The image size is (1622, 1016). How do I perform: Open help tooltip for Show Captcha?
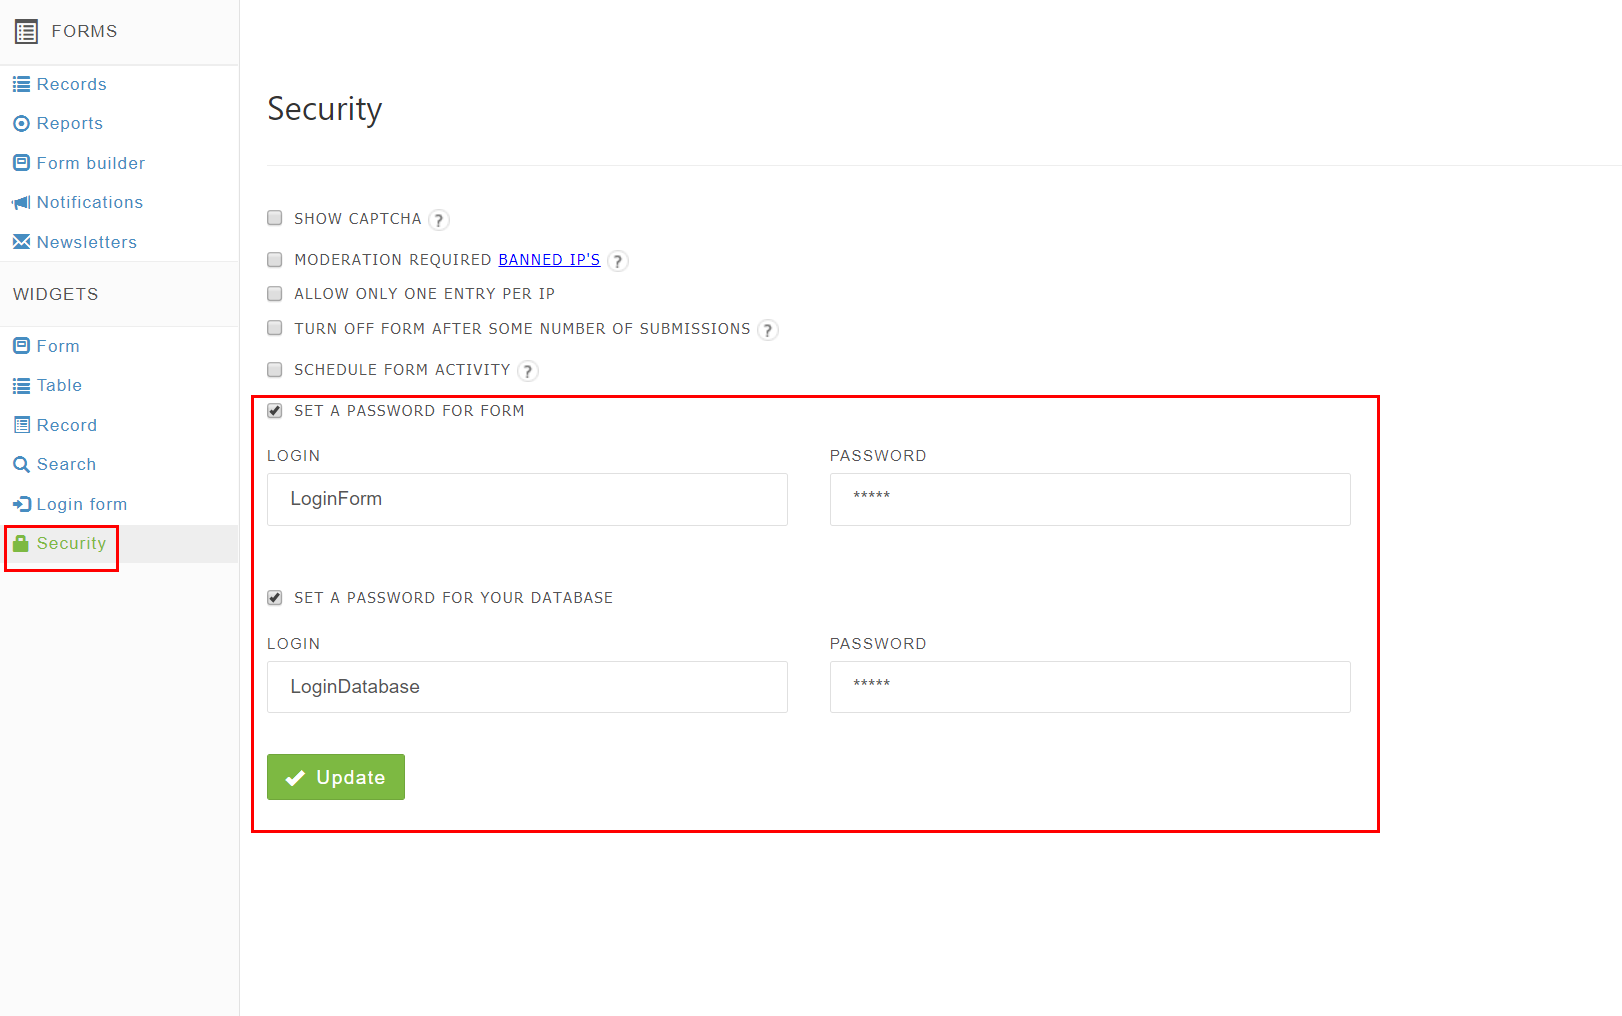click(x=439, y=220)
